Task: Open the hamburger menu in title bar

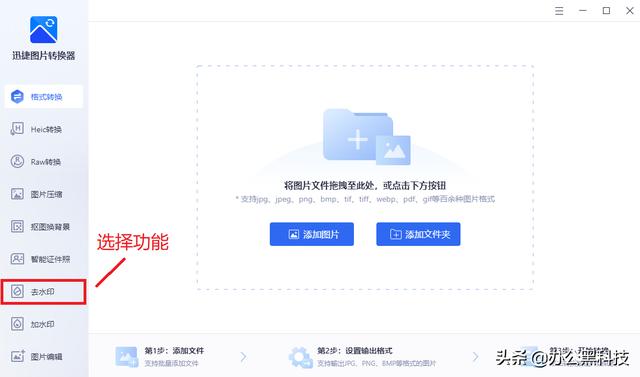Action: pyautogui.click(x=559, y=11)
